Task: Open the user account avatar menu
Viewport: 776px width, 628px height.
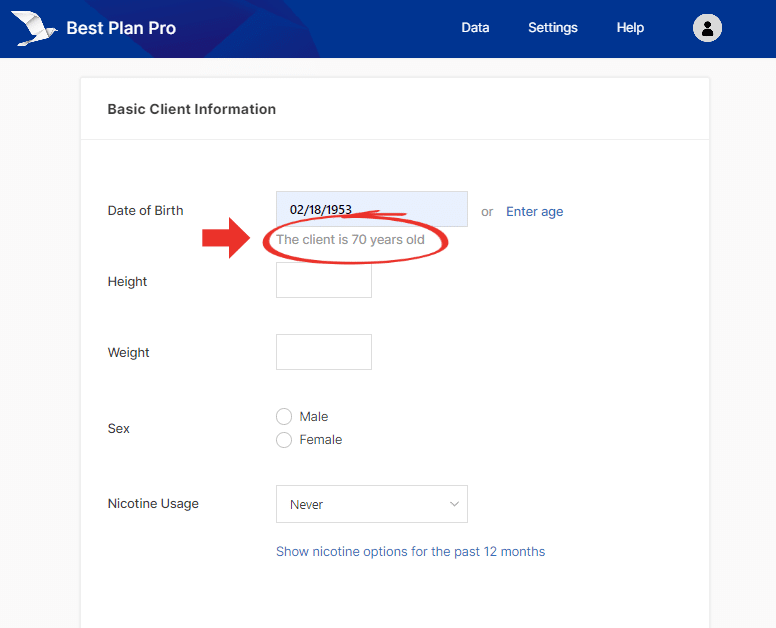Action: click(707, 28)
